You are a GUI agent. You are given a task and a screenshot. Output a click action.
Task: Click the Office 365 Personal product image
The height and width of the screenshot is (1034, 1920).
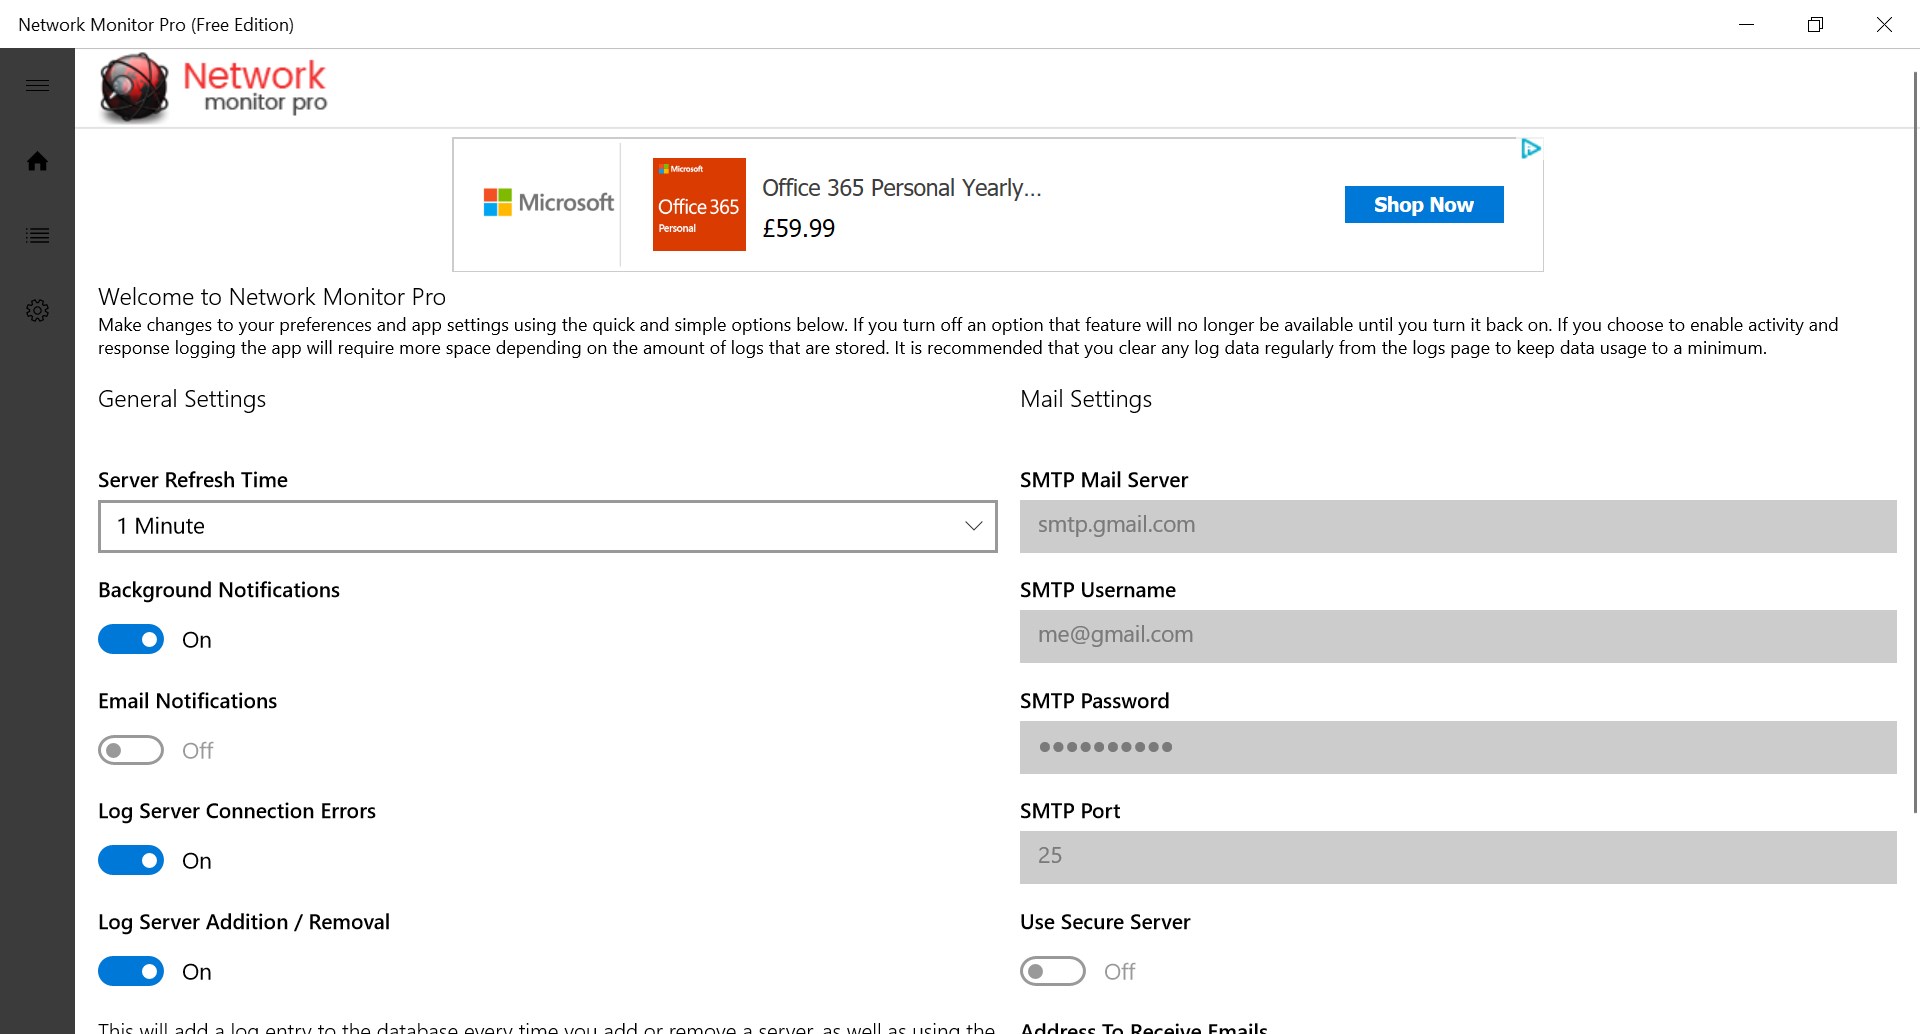pyautogui.click(x=699, y=204)
